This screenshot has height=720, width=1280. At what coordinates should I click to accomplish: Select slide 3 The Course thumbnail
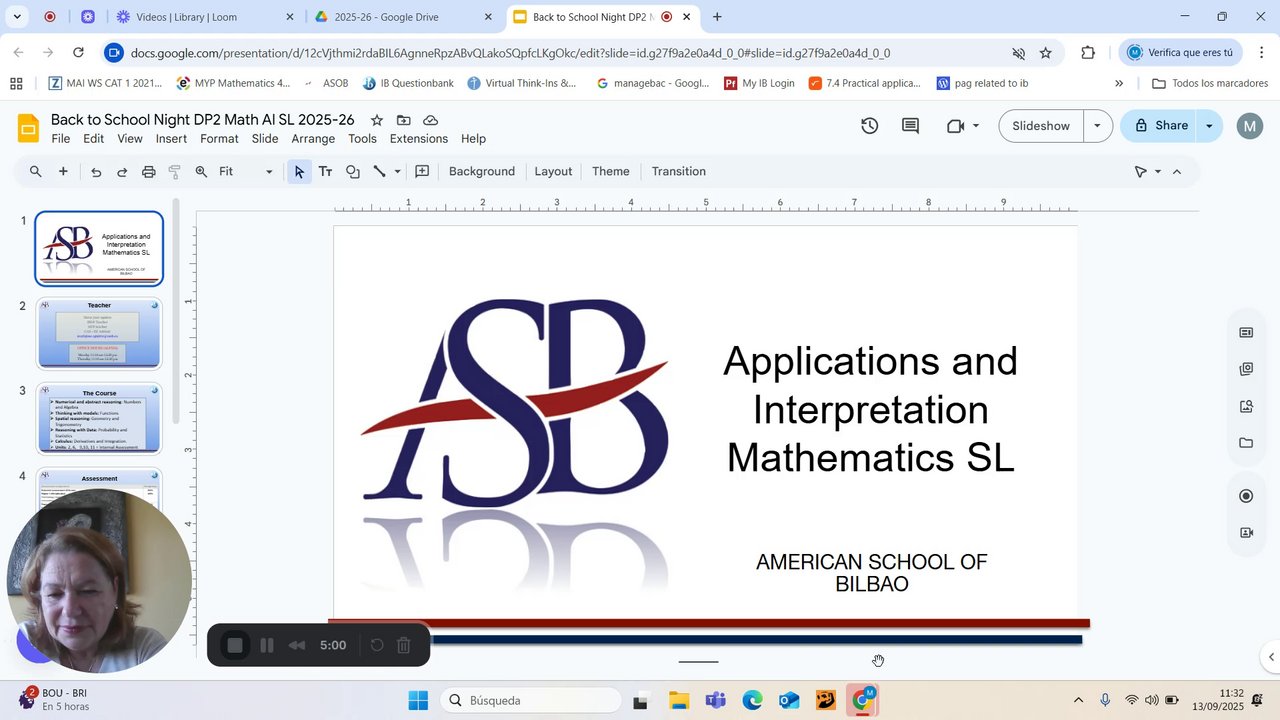point(99,419)
